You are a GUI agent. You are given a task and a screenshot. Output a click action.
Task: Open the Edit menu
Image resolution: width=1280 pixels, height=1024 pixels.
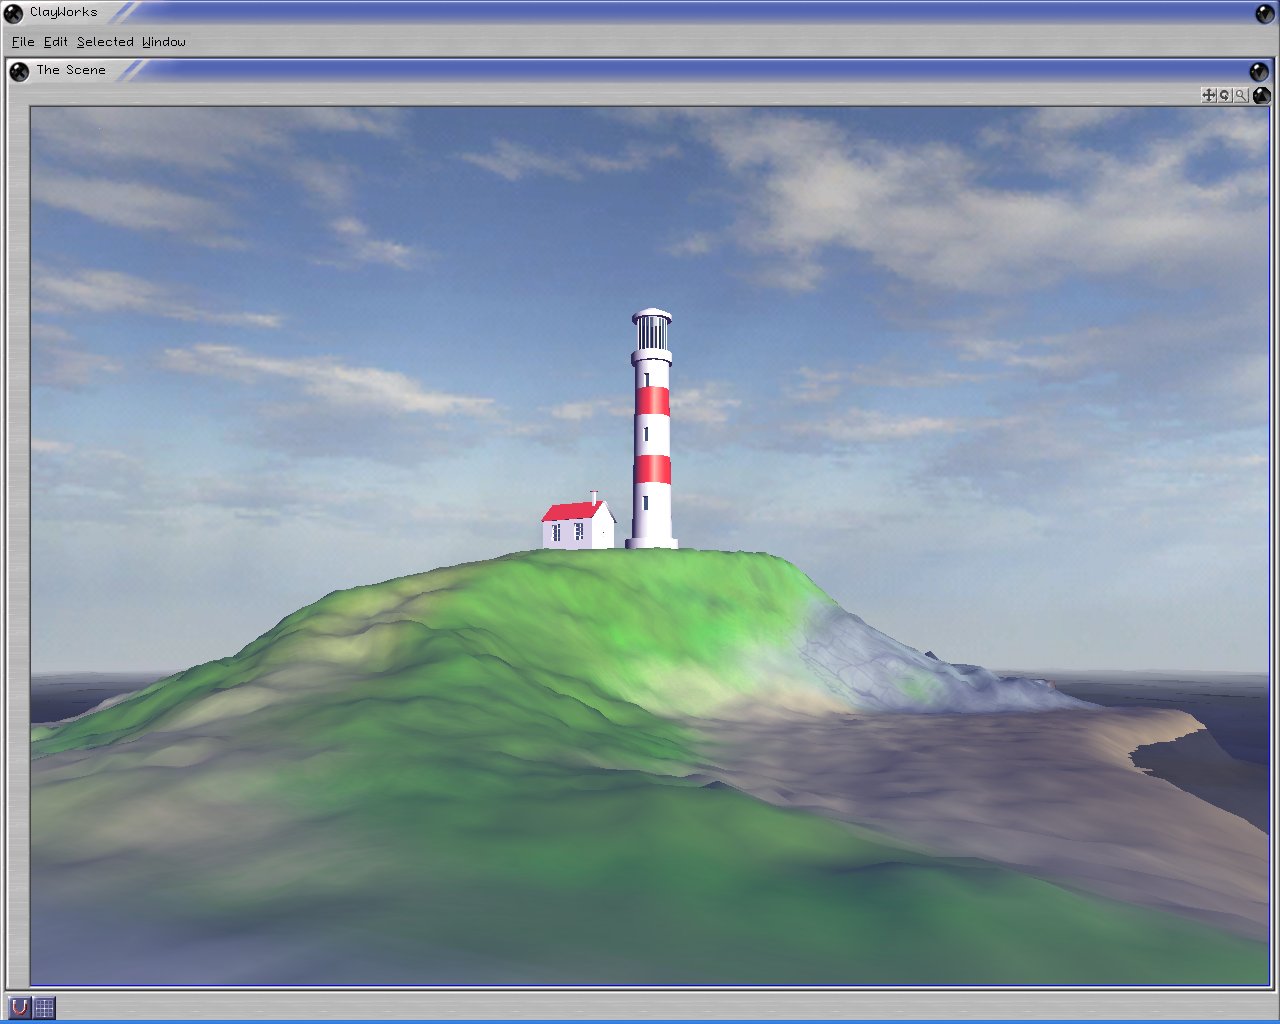pos(56,42)
